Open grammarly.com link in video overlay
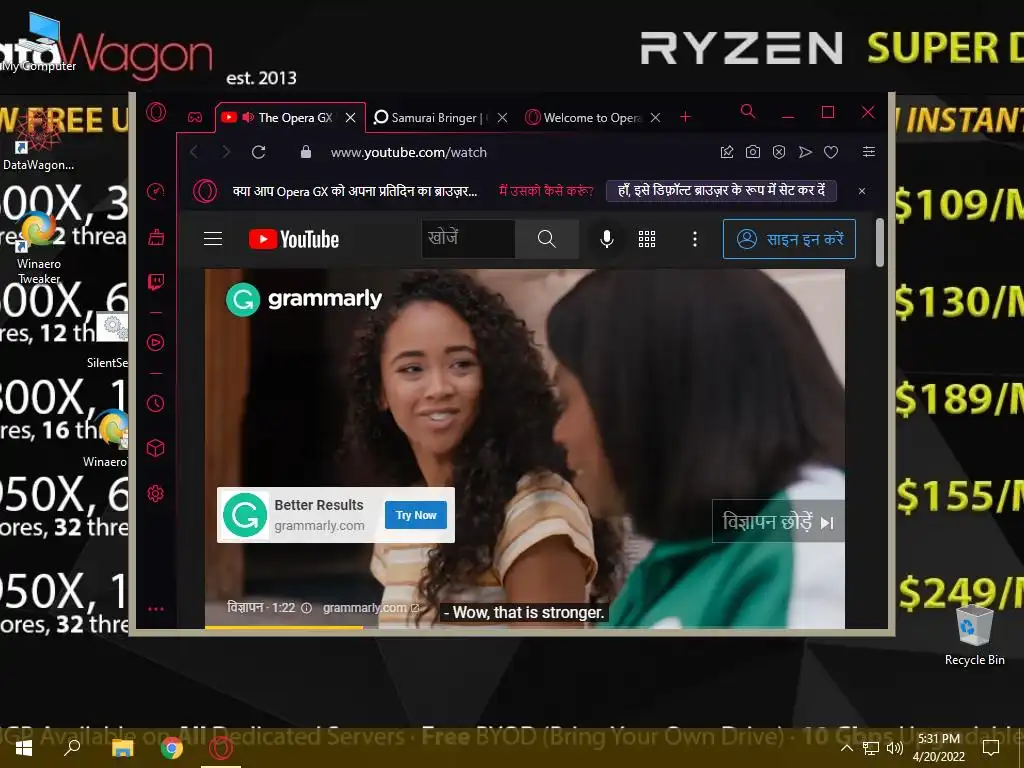1024x768 pixels. (x=371, y=608)
